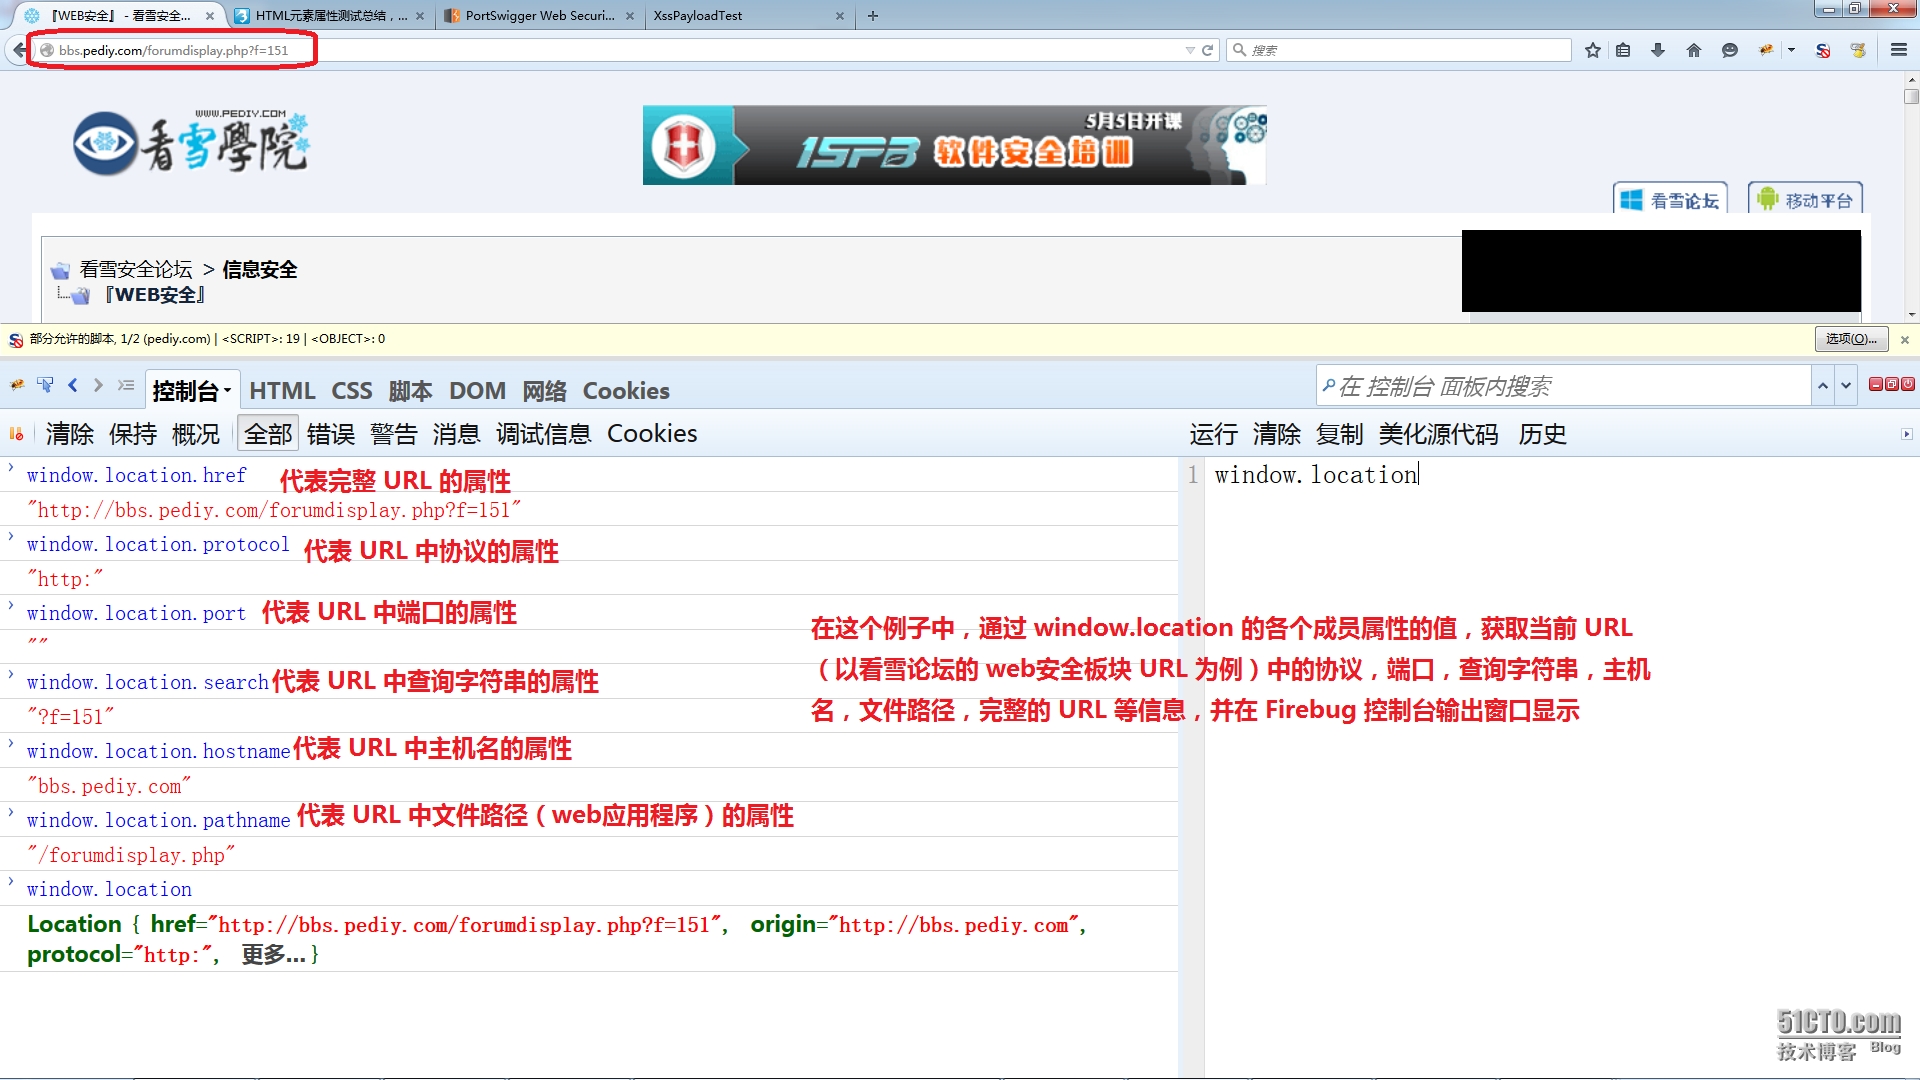Switch to the 脚本 panel
The width and height of the screenshot is (1920, 1080).
tap(410, 391)
